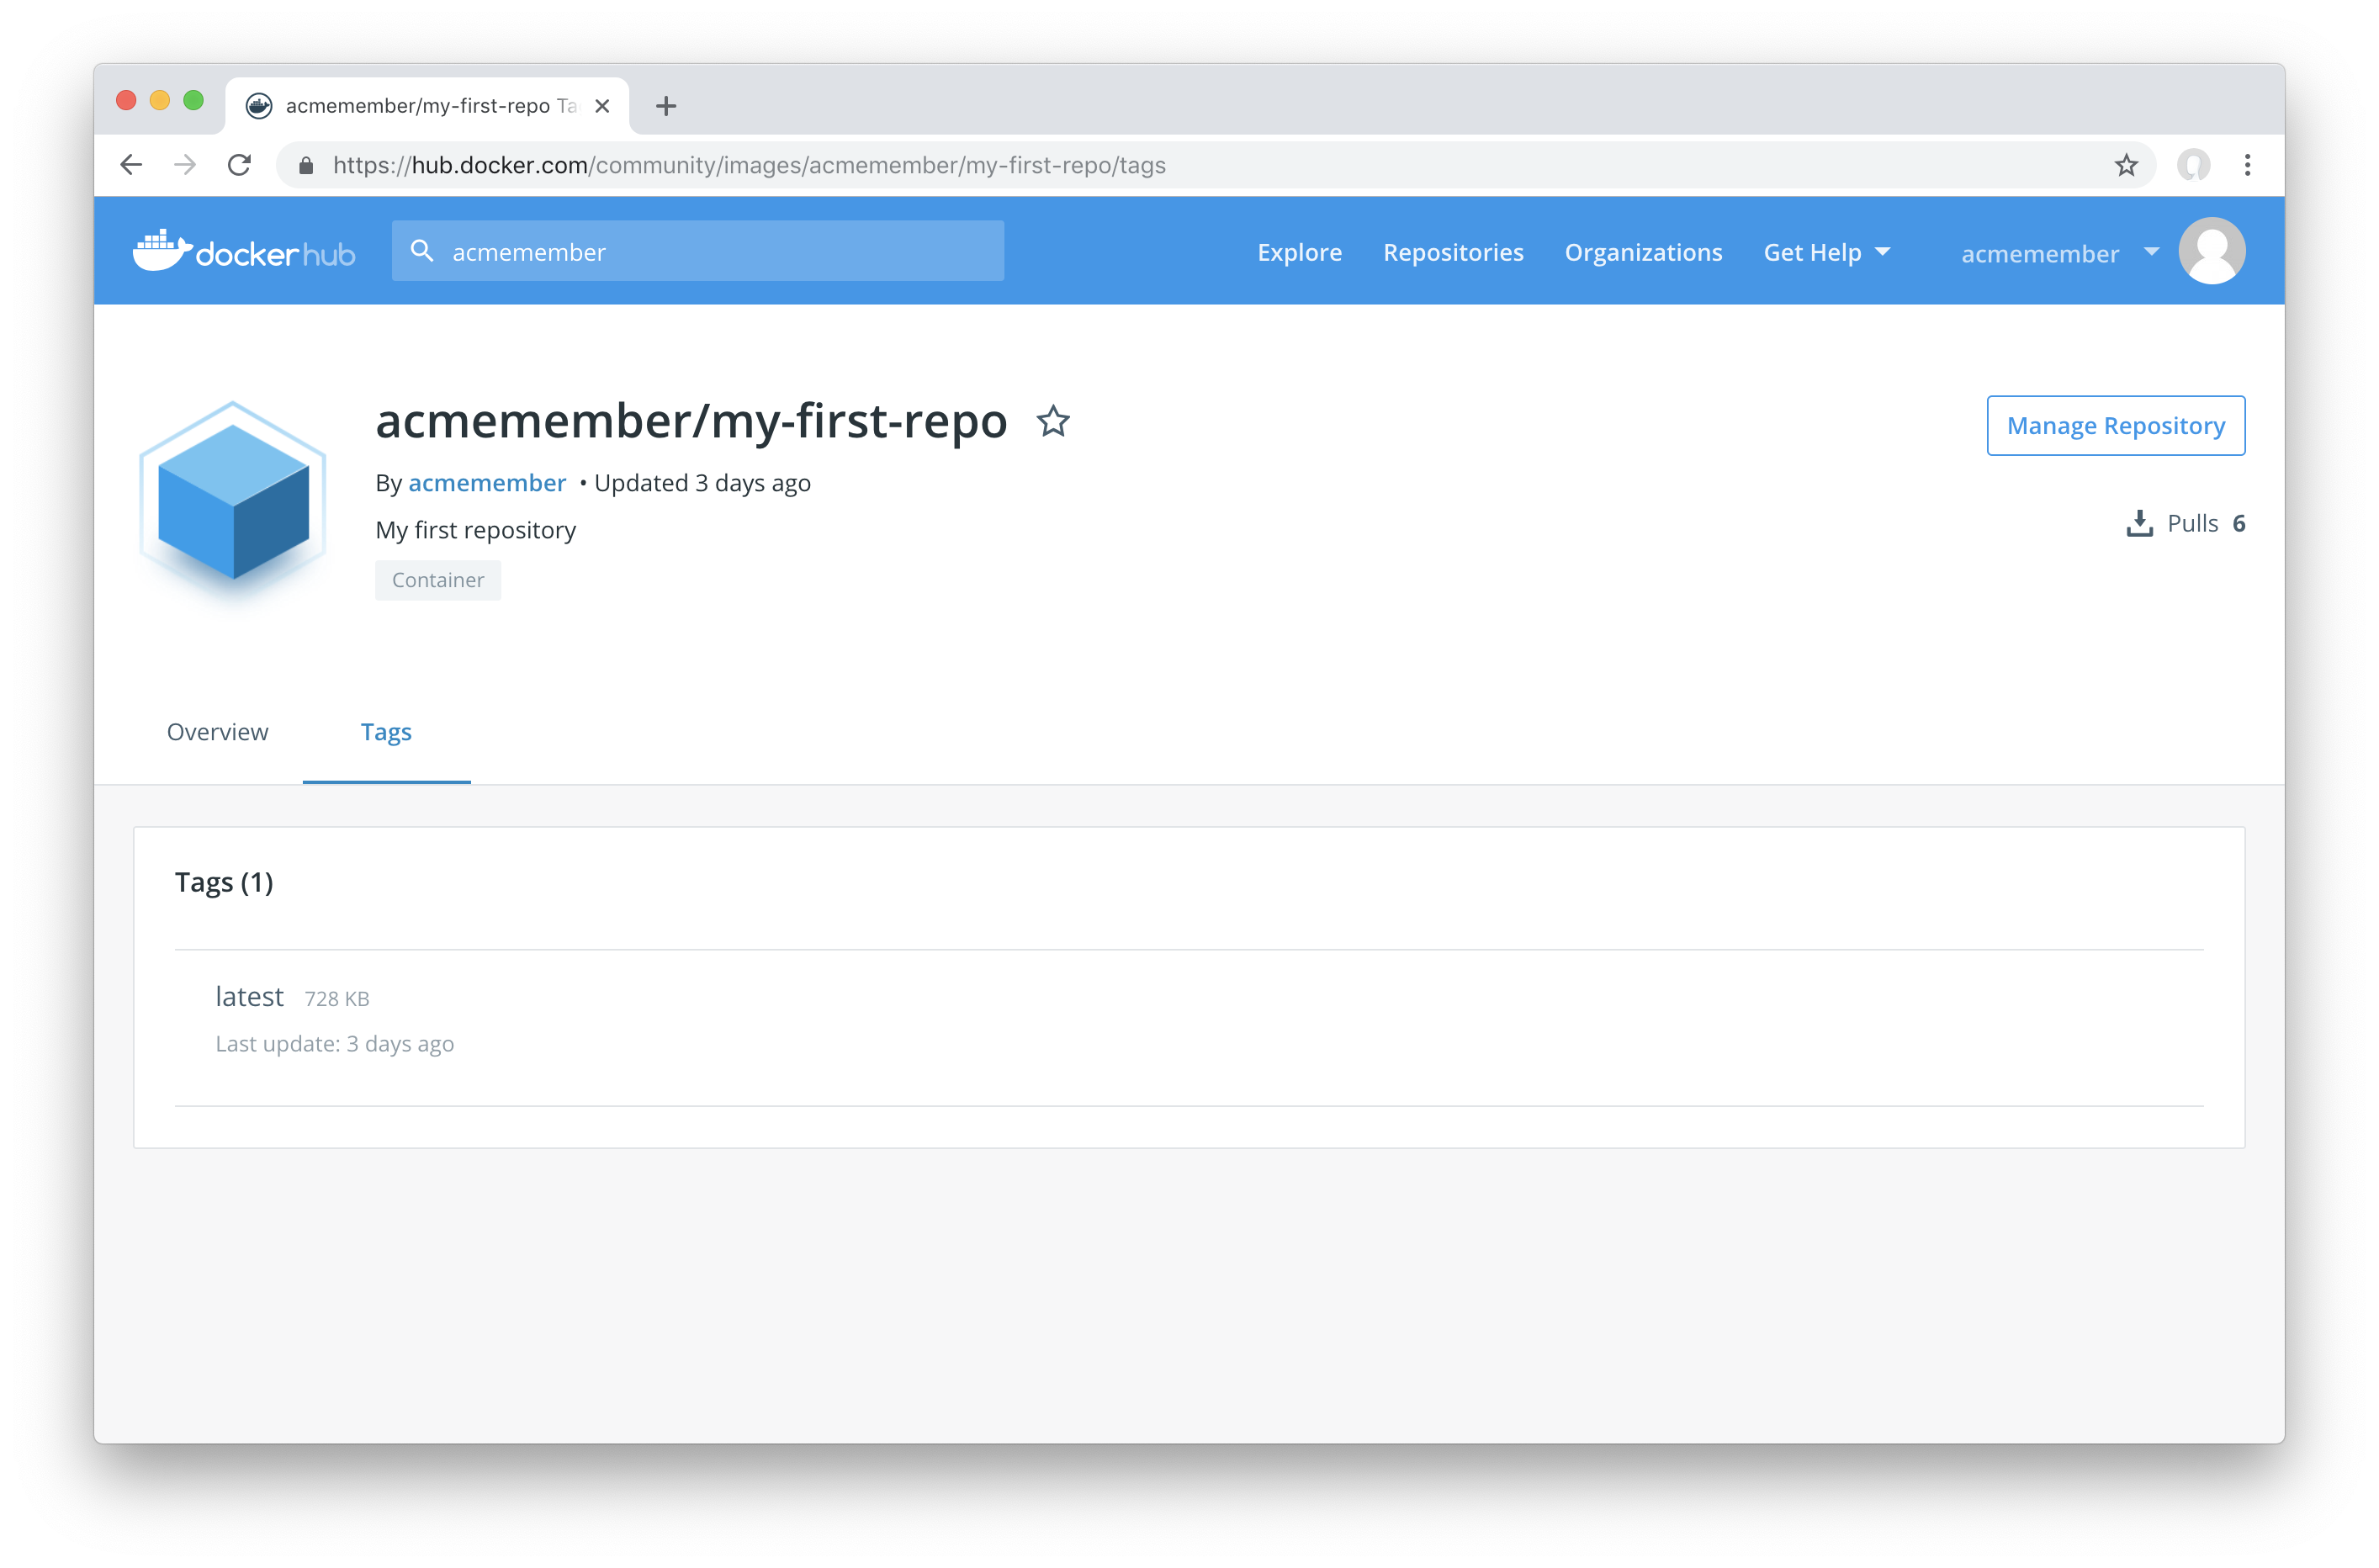Select the Tags tab
The height and width of the screenshot is (1568, 2379).
[x=386, y=732]
